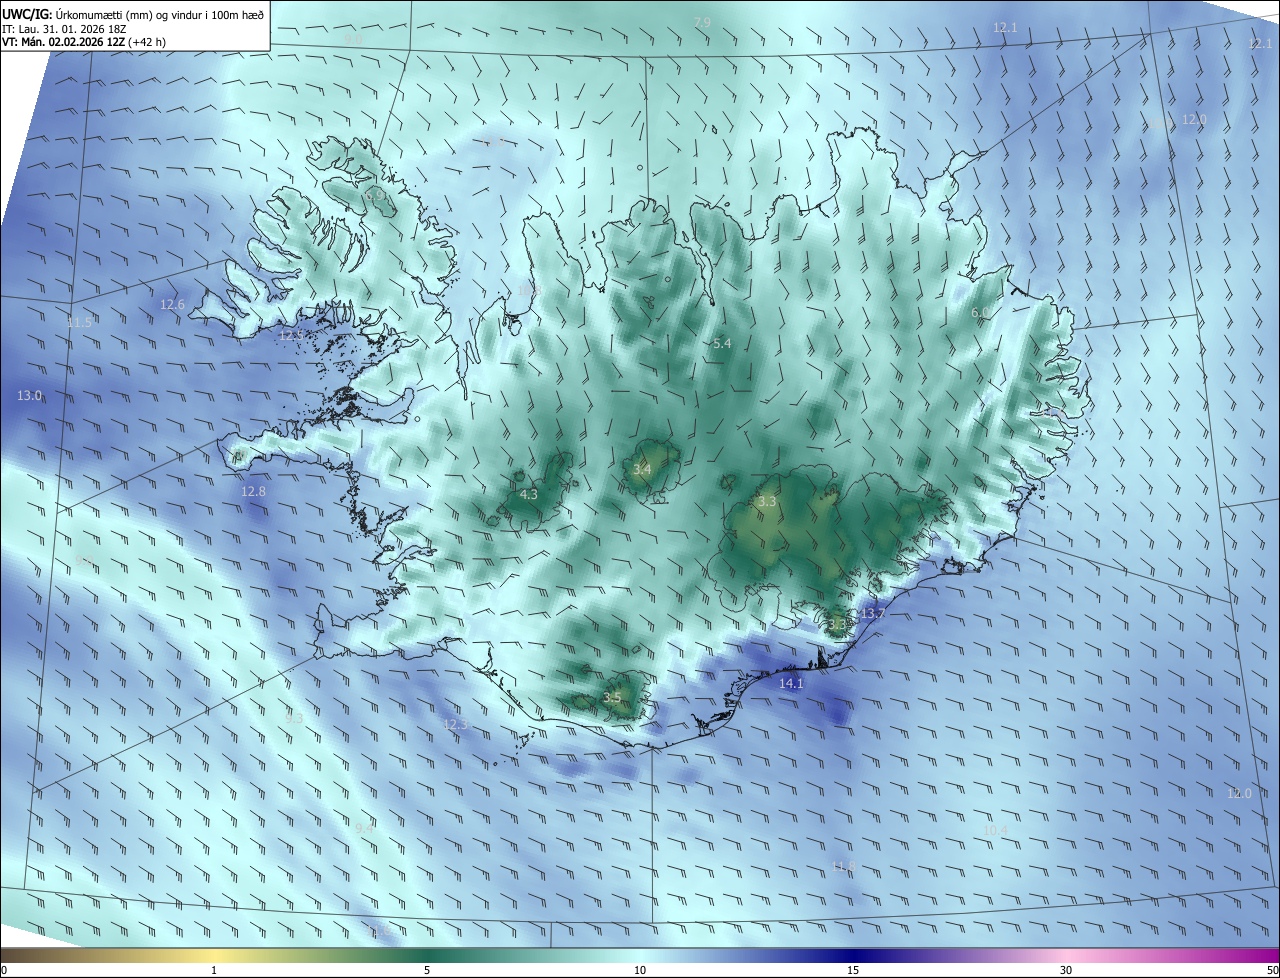Click the 12.8 value label
1280x978 pixels.
(254, 492)
